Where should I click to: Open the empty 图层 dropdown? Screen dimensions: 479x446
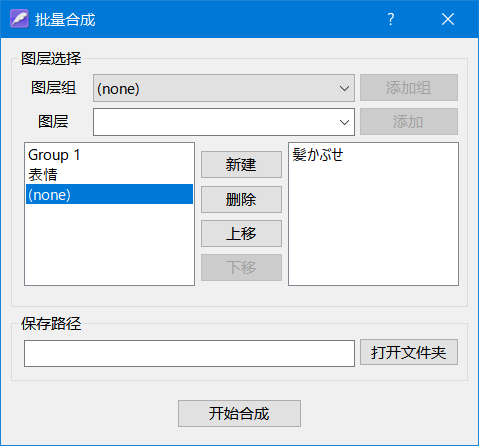(224, 122)
